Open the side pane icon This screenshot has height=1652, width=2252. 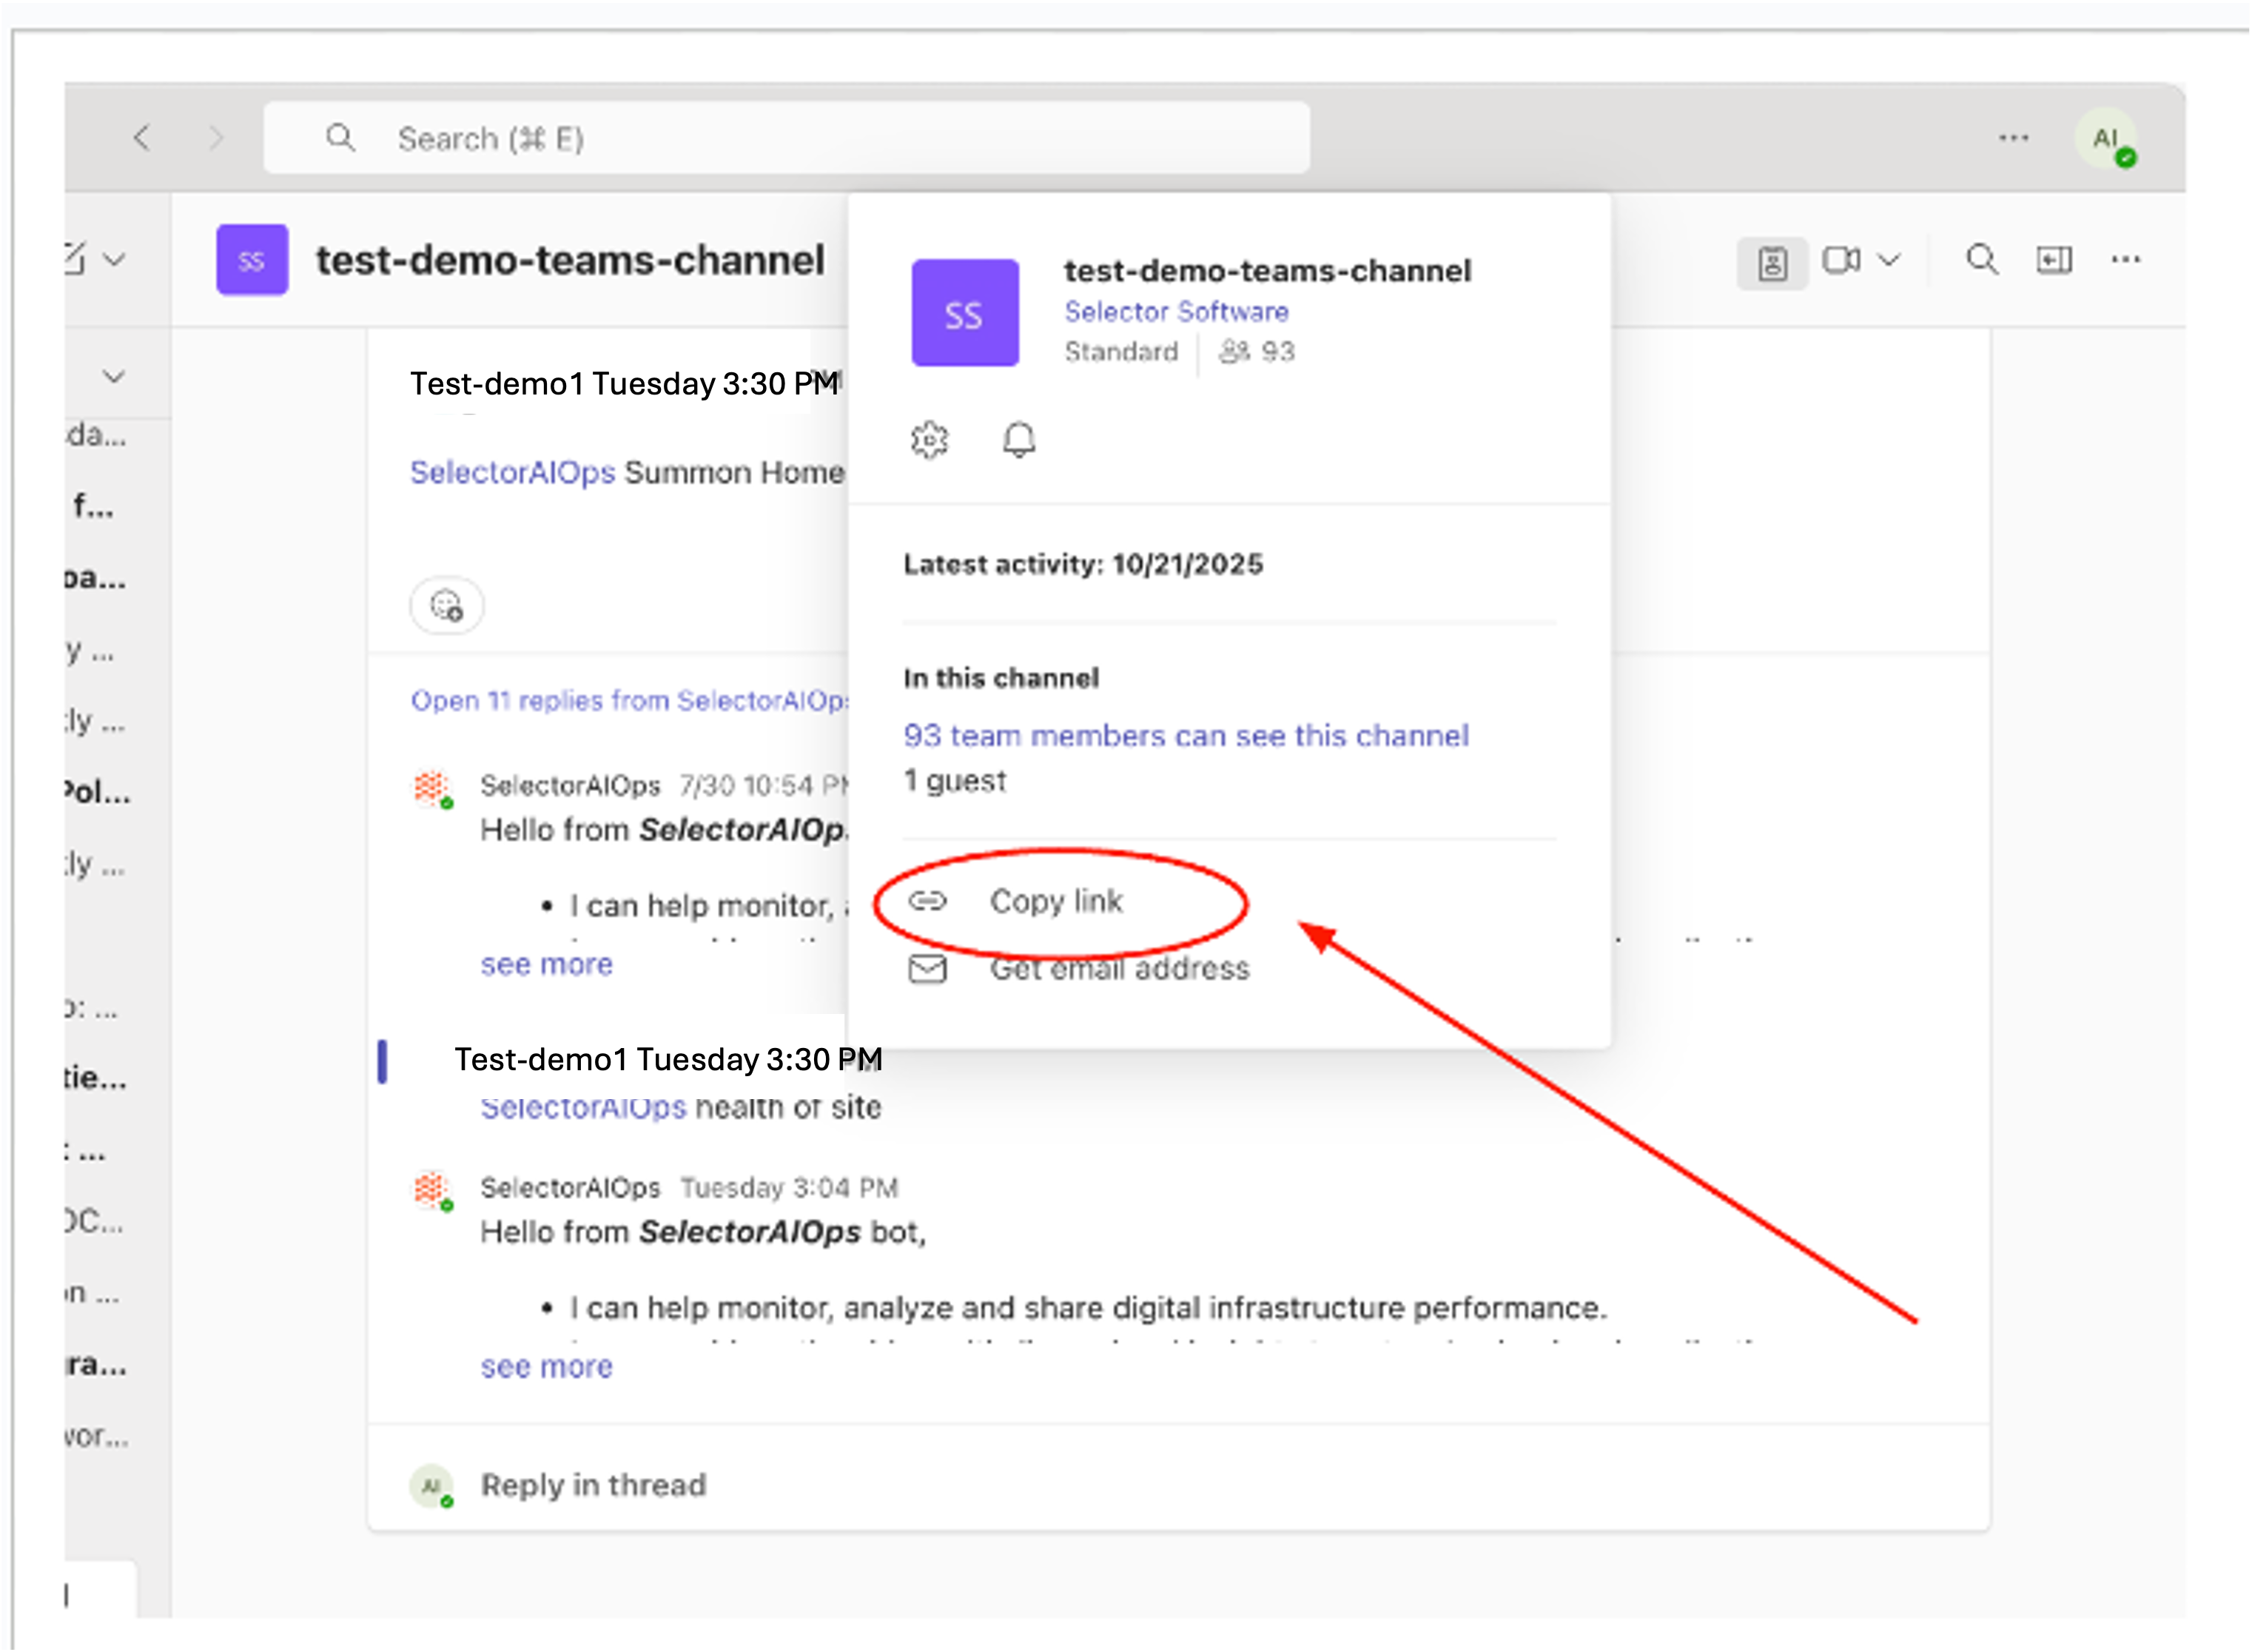click(x=2054, y=260)
